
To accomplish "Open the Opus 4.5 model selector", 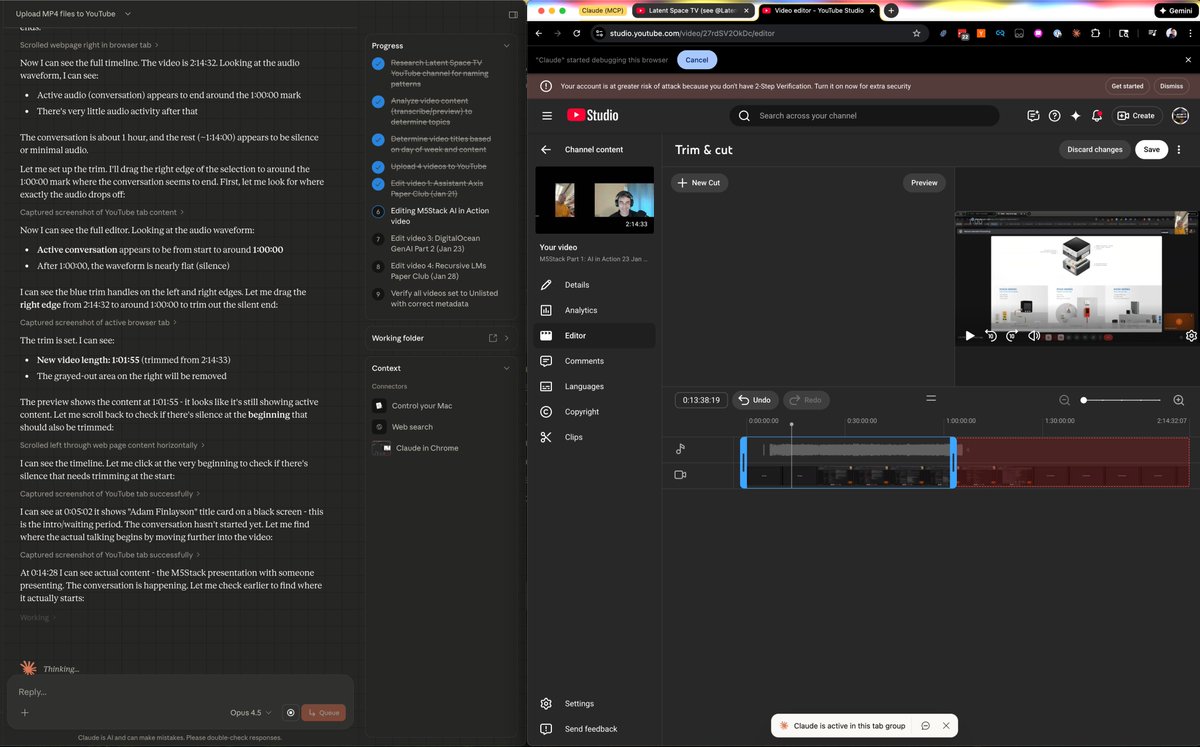I will point(250,713).
